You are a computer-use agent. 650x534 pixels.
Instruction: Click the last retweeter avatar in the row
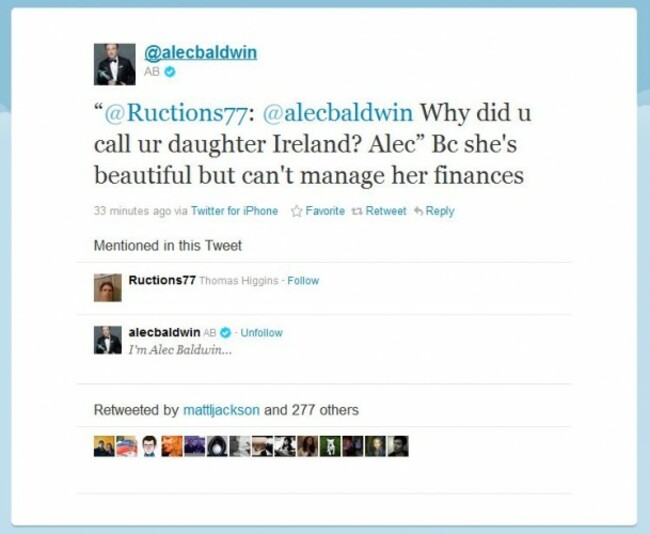point(398,446)
